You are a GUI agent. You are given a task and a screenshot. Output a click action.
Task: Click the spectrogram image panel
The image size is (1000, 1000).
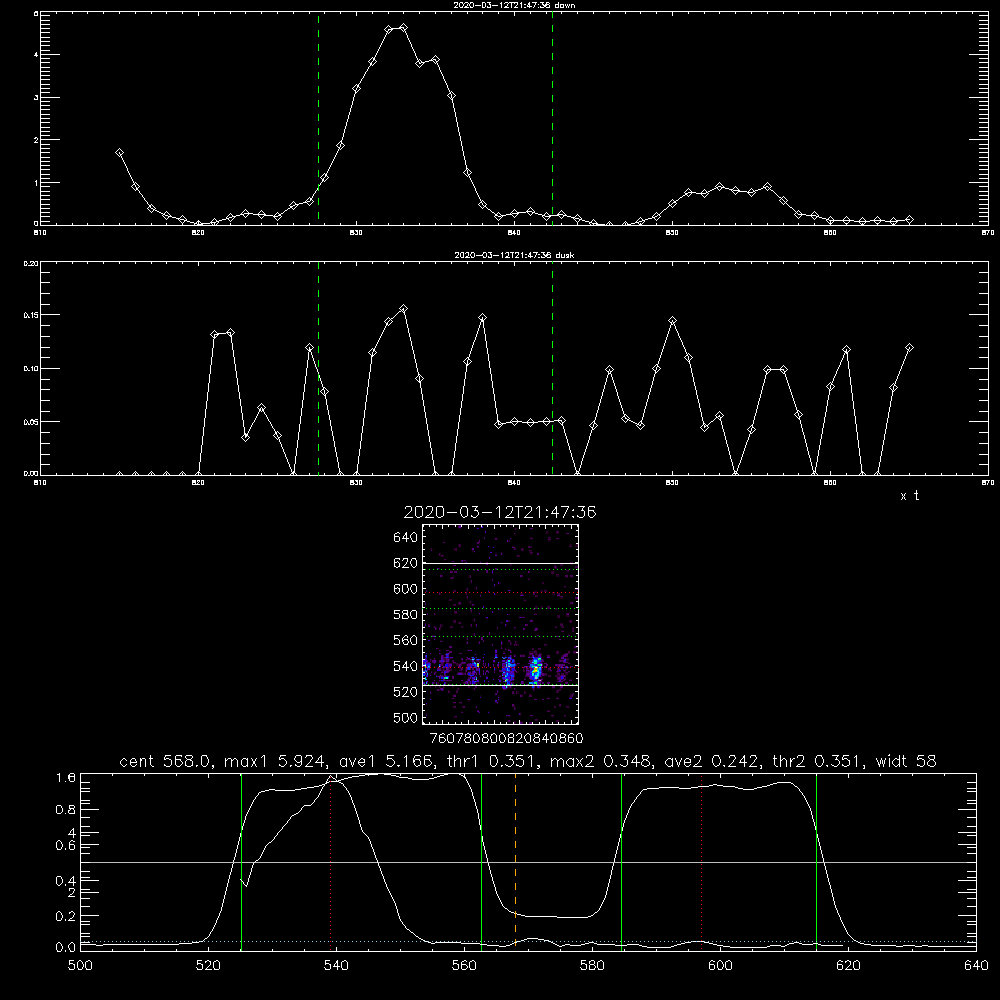click(x=501, y=624)
